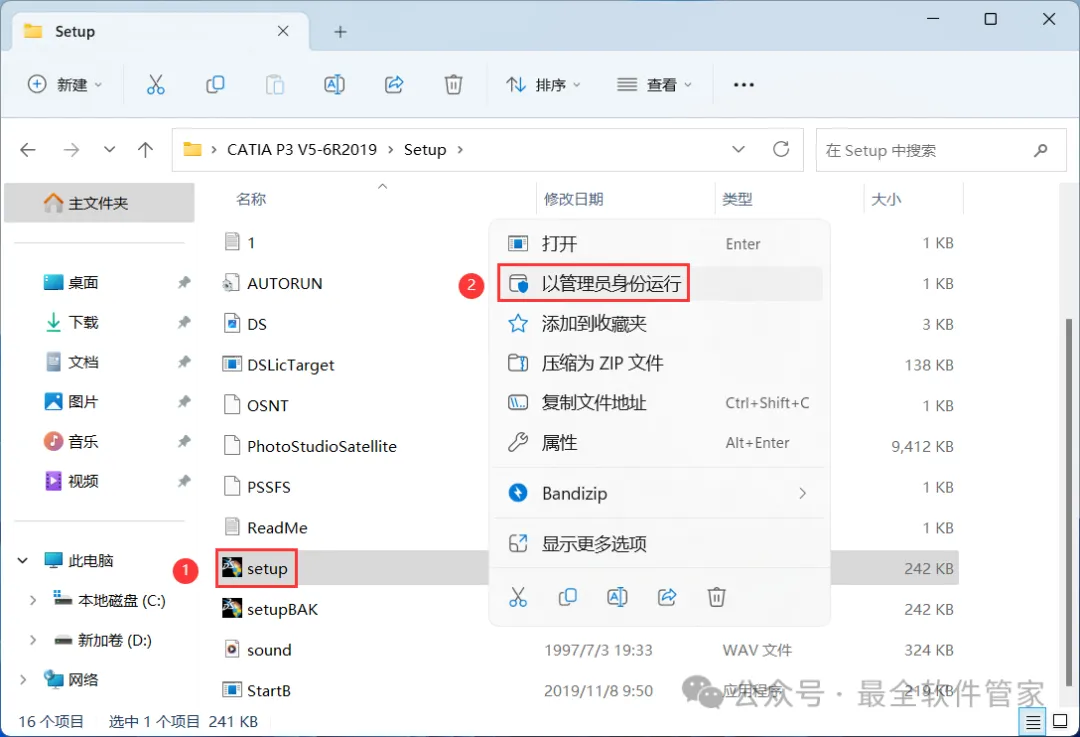Select the setupBAK file
This screenshot has width=1080, height=737.
282,610
